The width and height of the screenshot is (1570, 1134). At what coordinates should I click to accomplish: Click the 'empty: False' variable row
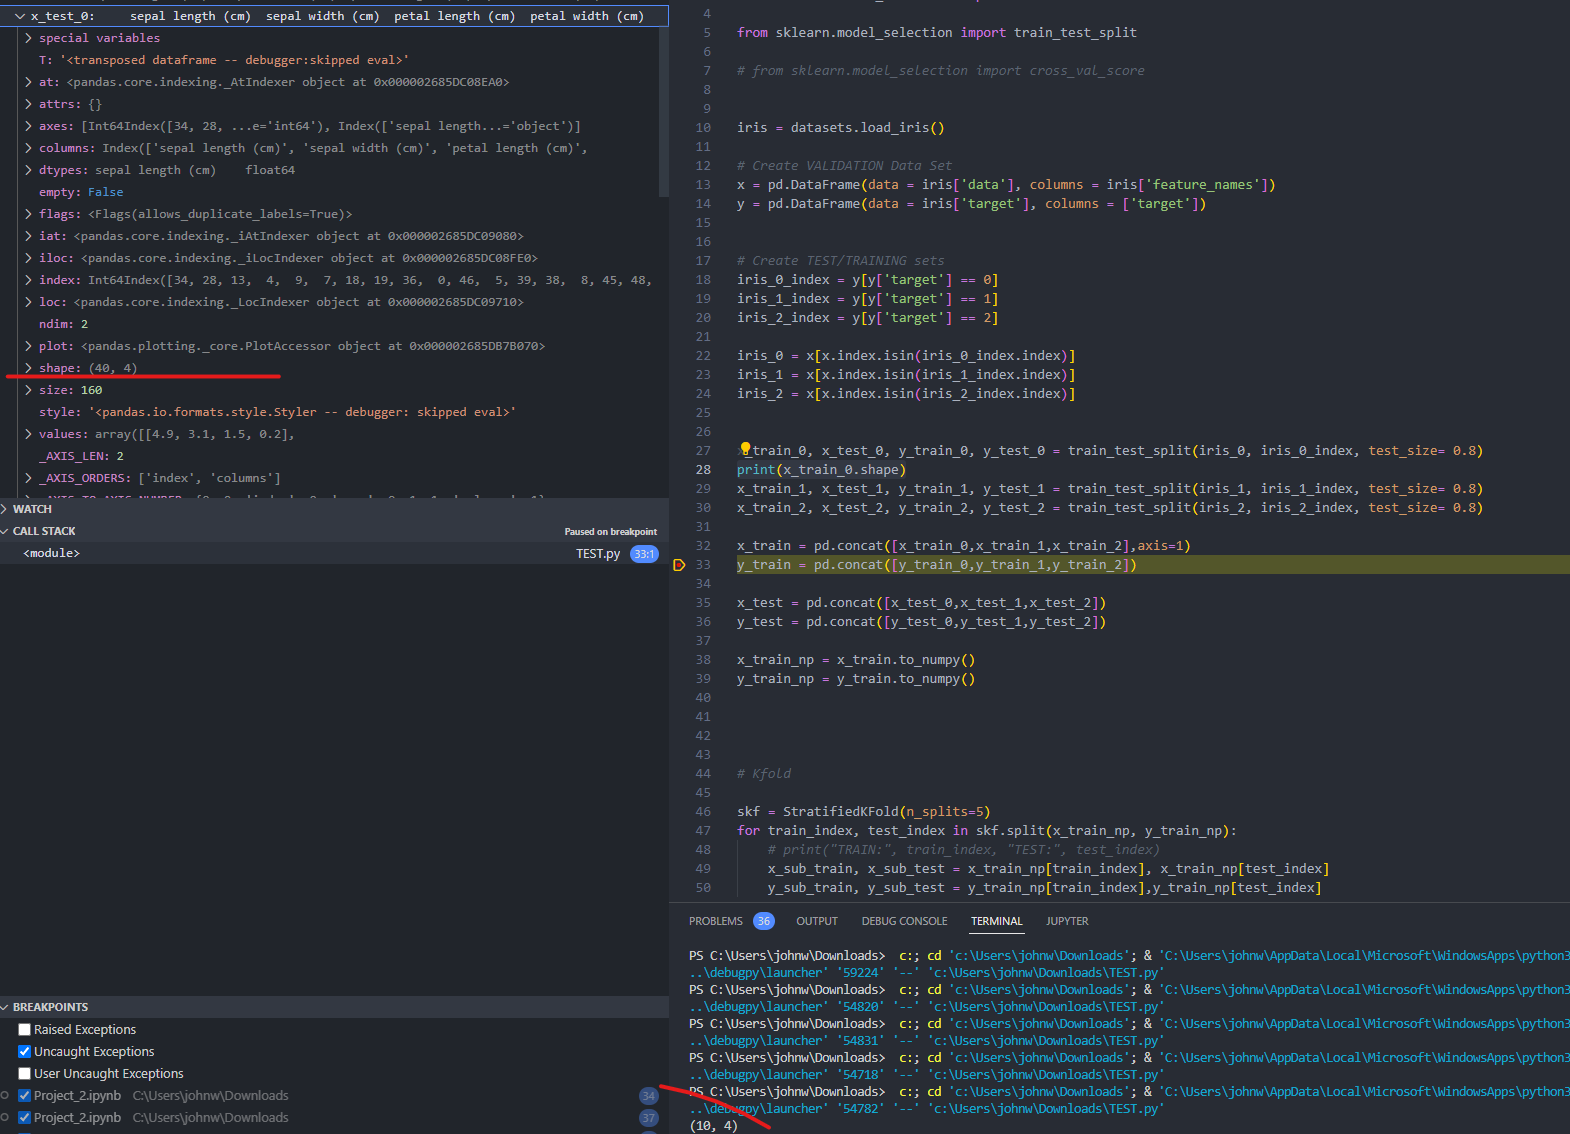(x=334, y=192)
